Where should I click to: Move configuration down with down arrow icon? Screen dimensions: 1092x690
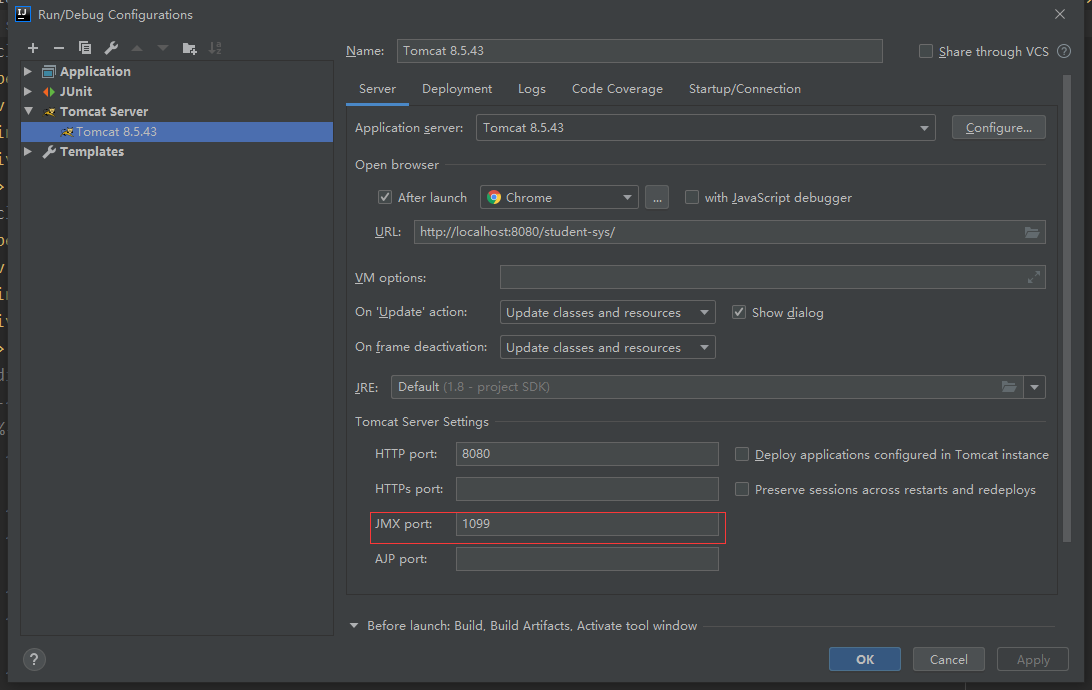(163, 48)
